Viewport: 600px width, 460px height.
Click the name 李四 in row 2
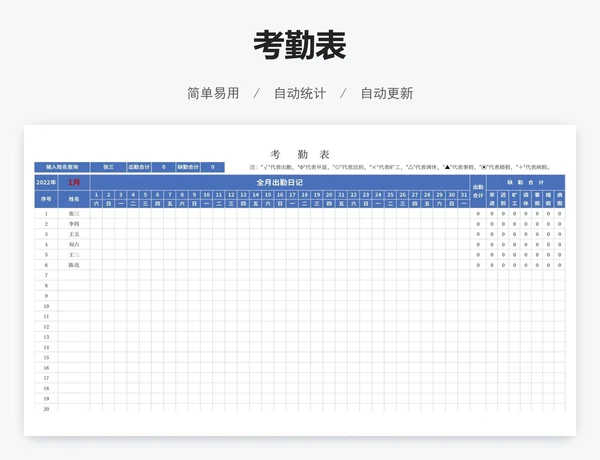tap(74, 224)
